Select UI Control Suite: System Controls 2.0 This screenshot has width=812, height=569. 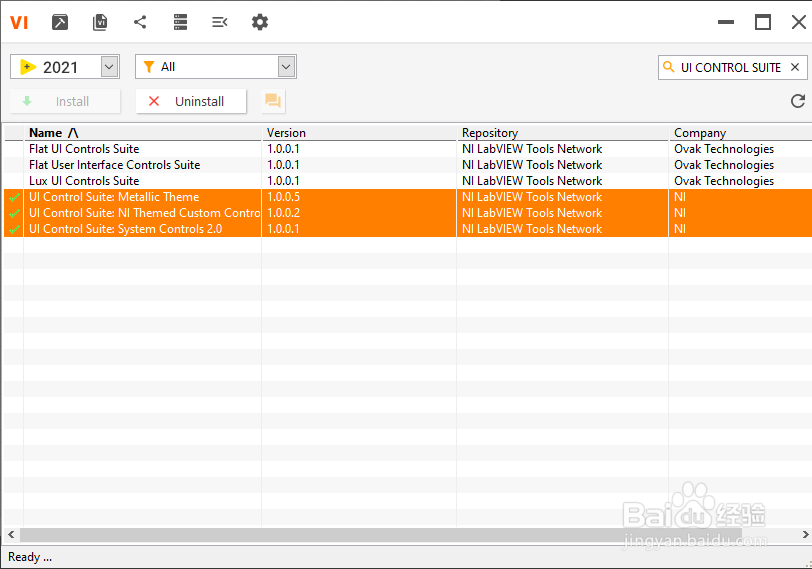[x=408, y=229]
